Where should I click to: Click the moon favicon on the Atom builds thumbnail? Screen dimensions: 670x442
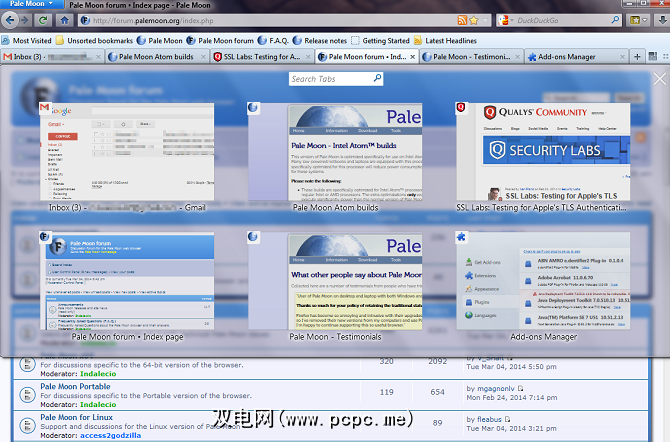[253, 107]
